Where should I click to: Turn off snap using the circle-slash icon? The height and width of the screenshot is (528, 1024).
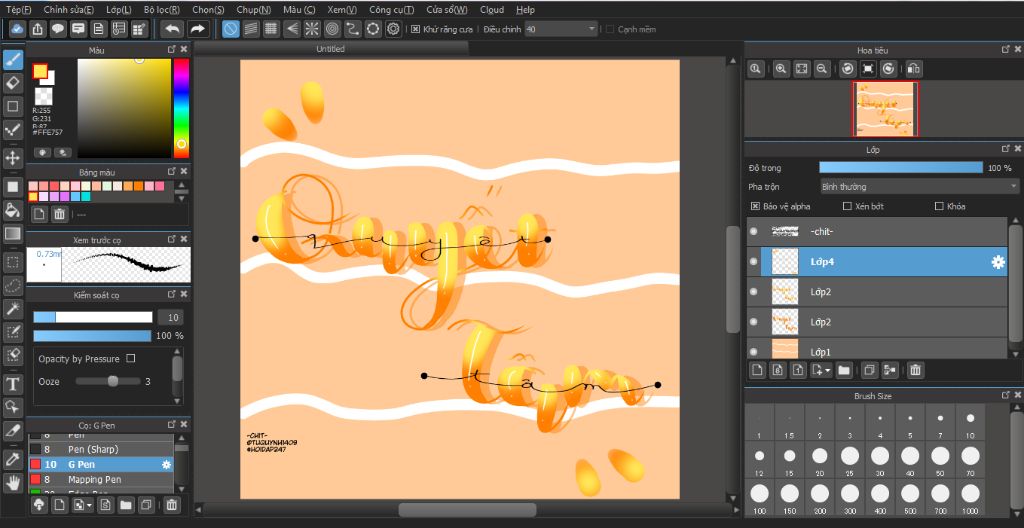231,29
